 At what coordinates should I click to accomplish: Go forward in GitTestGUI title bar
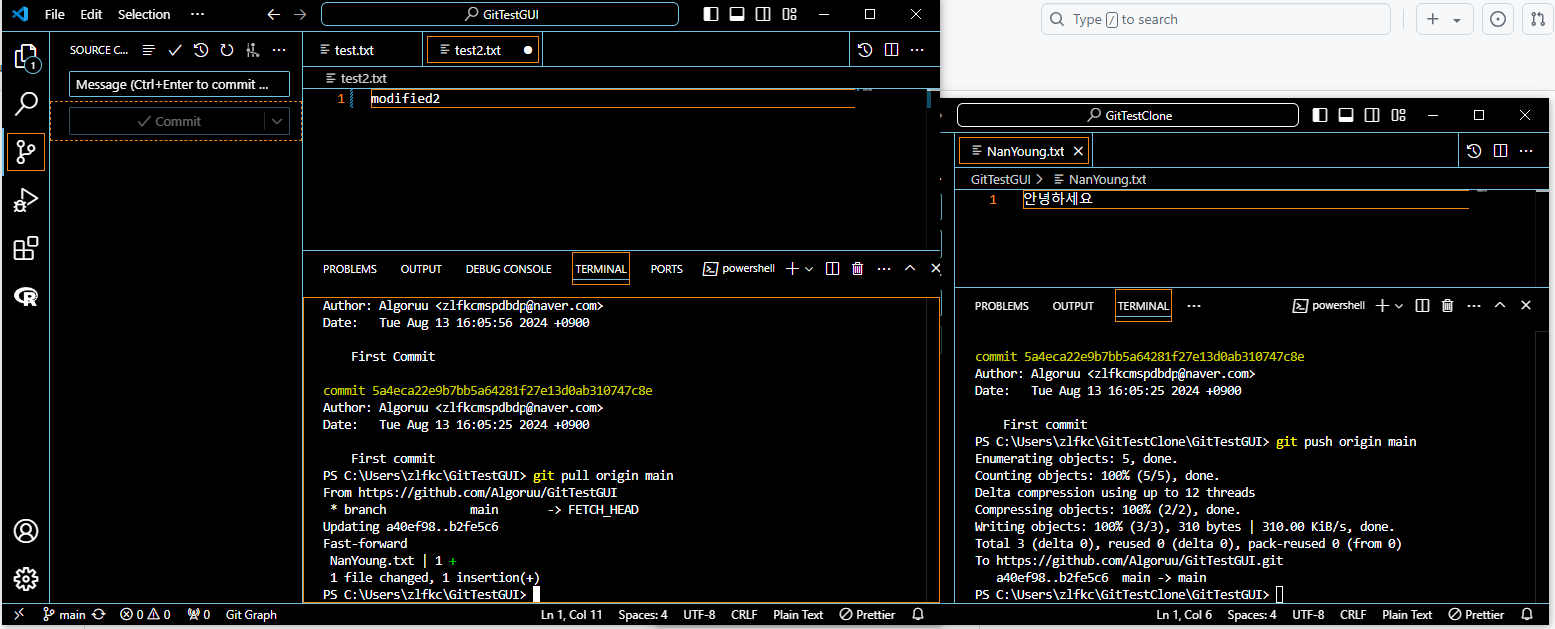300,15
